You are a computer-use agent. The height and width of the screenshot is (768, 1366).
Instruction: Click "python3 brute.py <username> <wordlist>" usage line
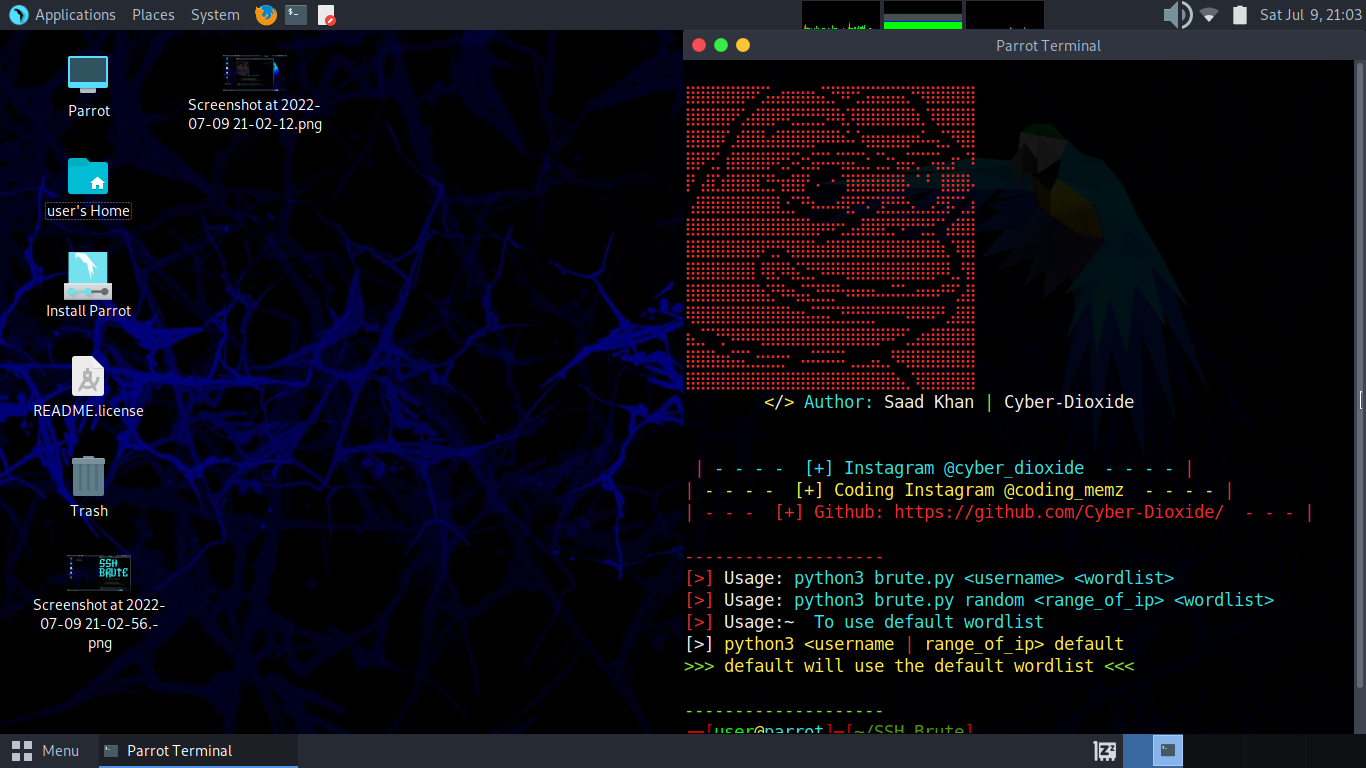point(984,578)
